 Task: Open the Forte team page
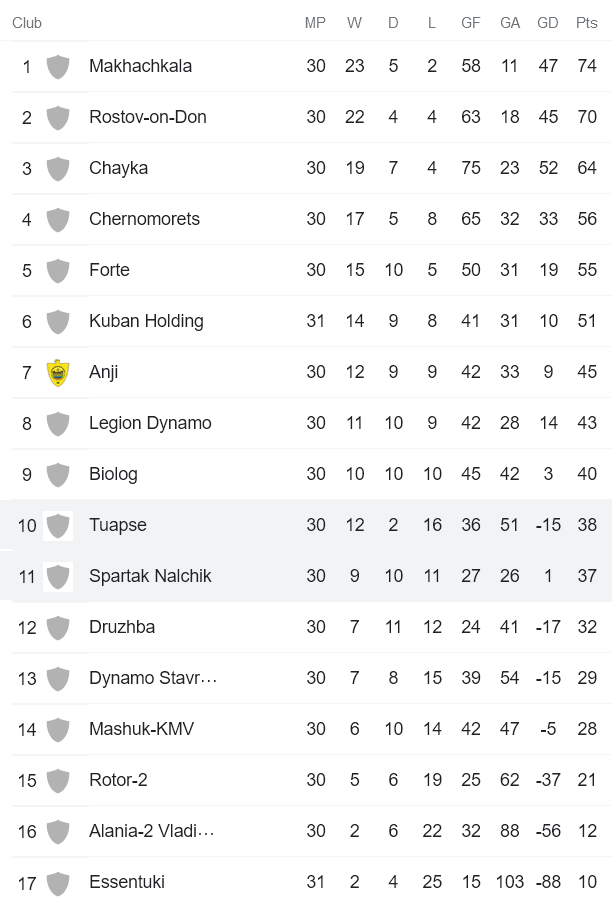coord(109,270)
